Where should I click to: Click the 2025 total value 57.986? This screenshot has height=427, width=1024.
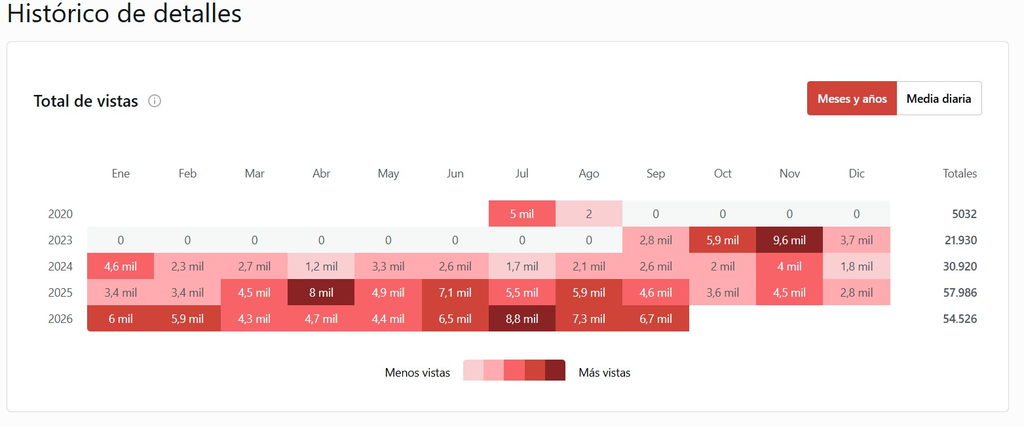tap(960, 293)
